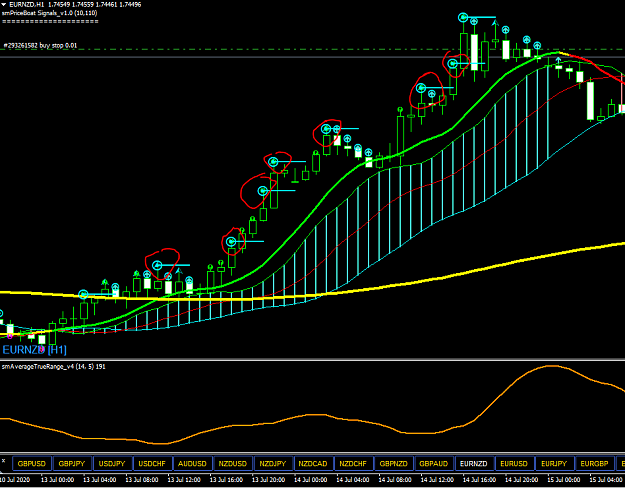
Task: Select the active EURNZD symbol button
Action: [x=474, y=464]
